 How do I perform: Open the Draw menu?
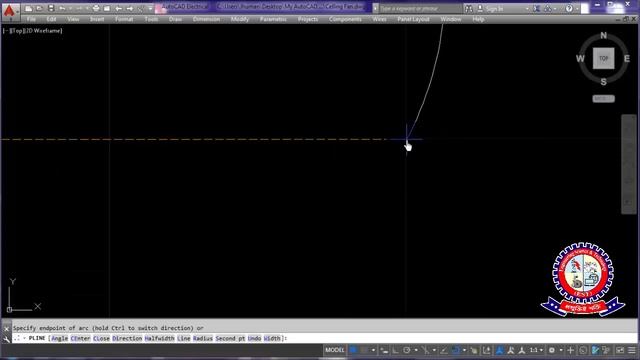pyautogui.click(x=175, y=19)
